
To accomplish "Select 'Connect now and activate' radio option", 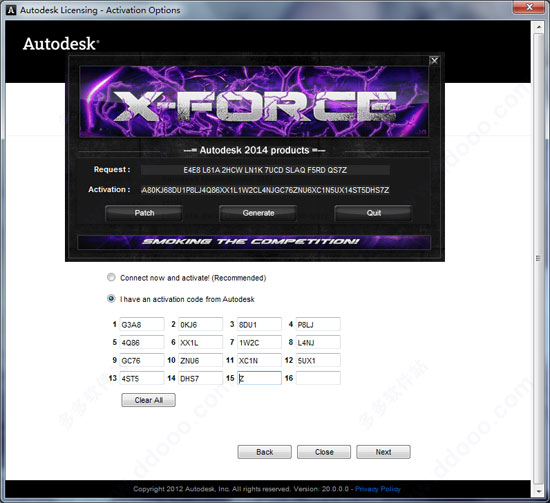I will pos(111,277).
